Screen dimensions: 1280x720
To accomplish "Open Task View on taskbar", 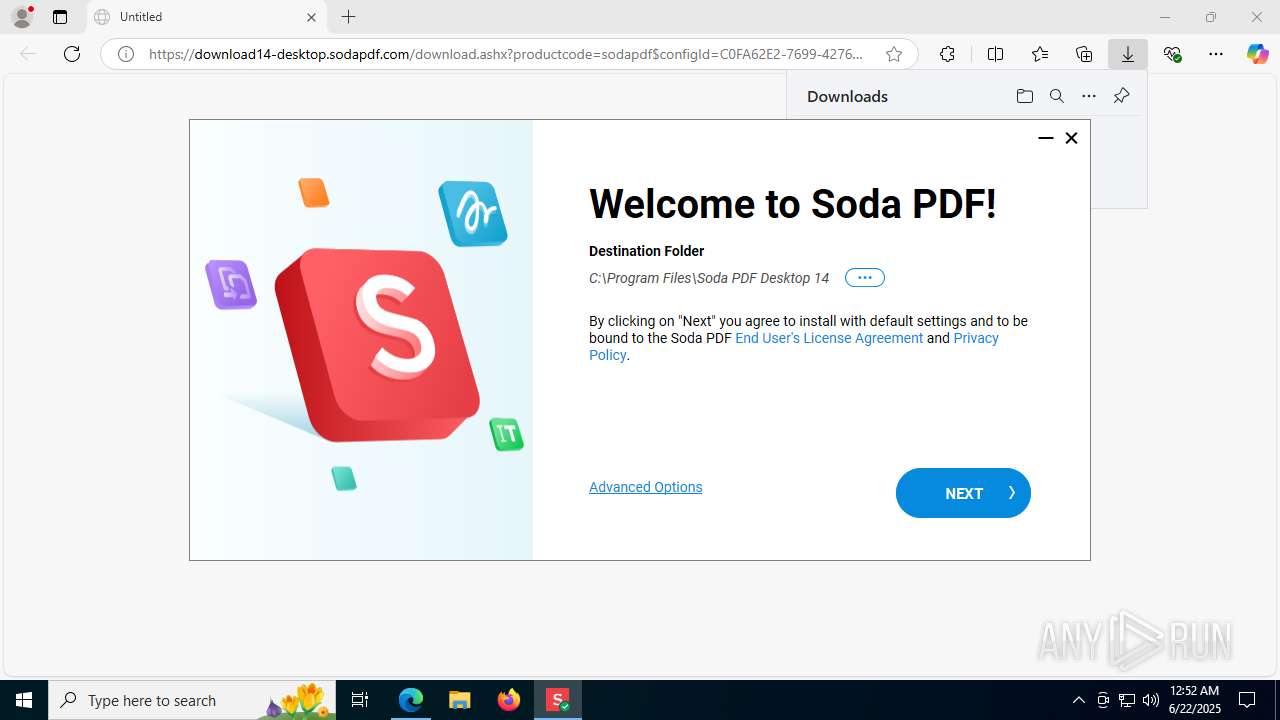I will 360,700.
